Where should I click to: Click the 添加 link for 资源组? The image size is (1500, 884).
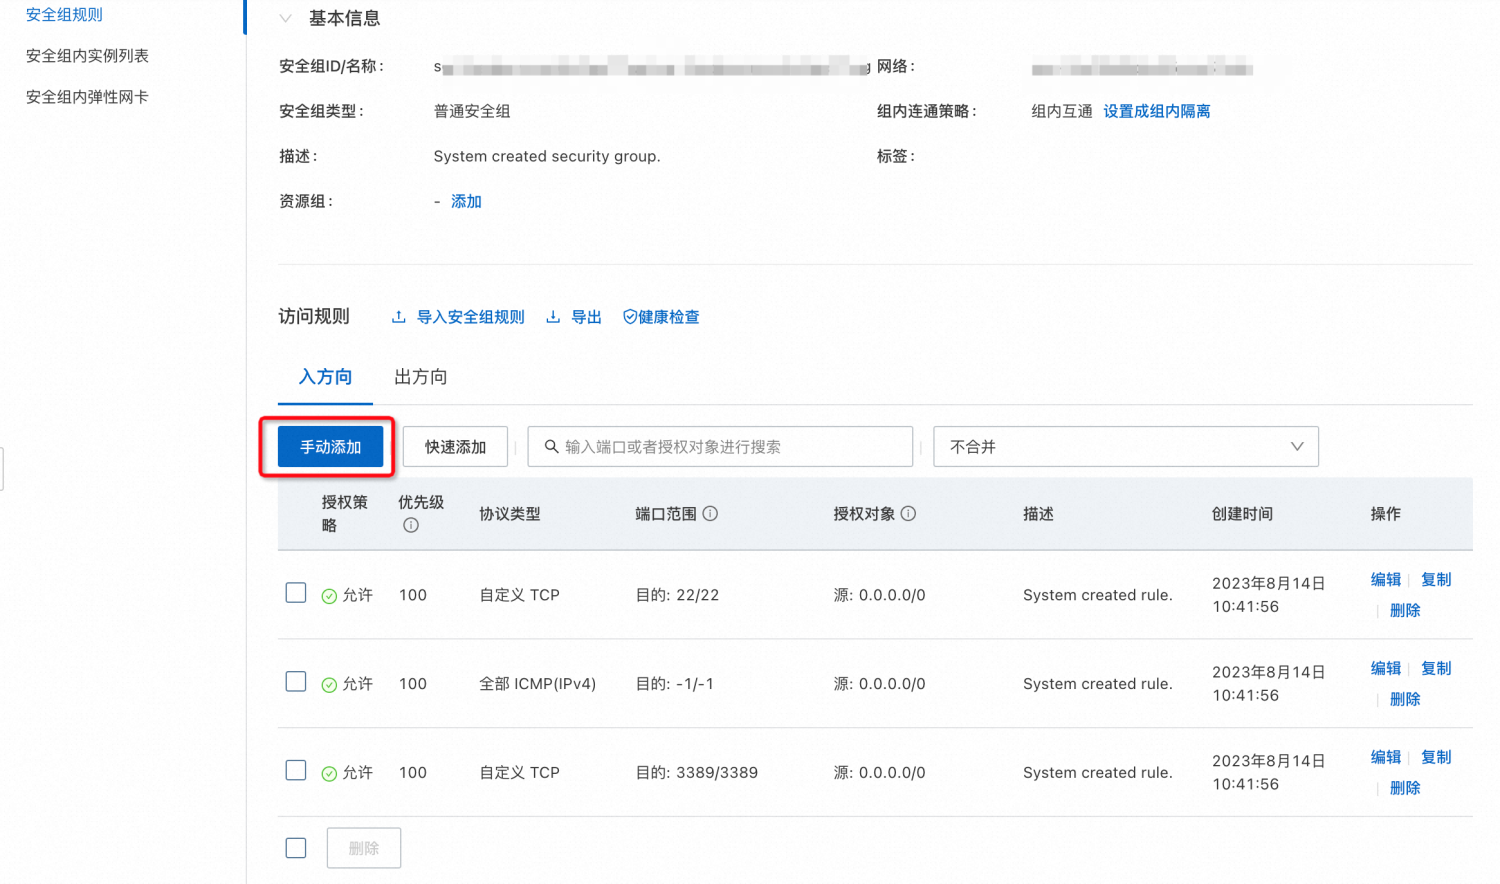coord(466,201)
